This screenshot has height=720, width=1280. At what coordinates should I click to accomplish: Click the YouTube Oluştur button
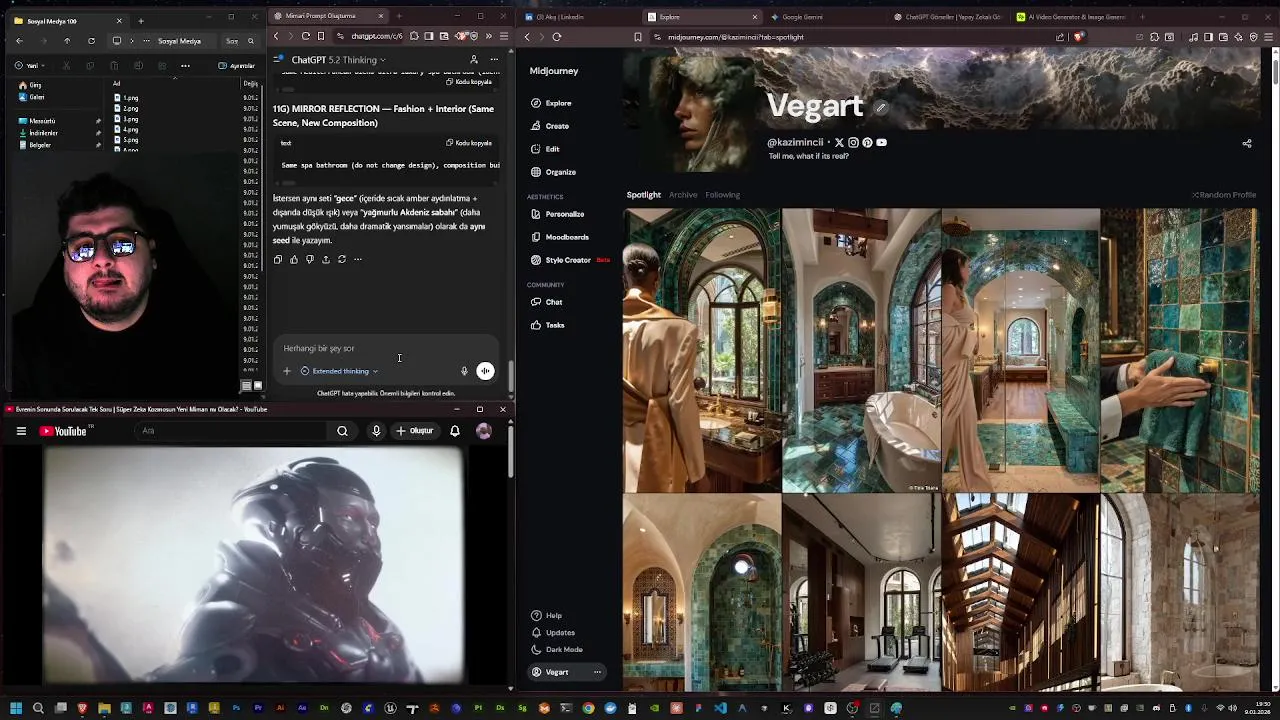tap(415, 431)
